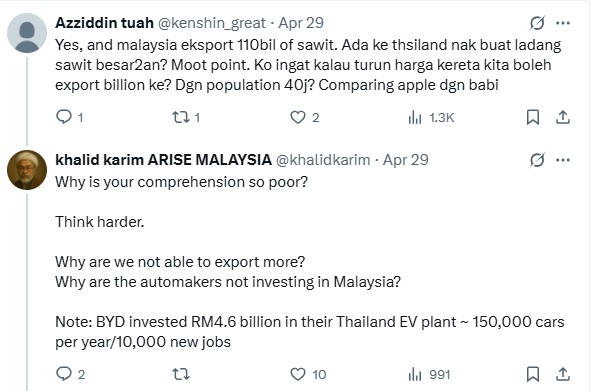595x391 pixels.
Task: Open @kenshin_great profile handle
Action: (x=211, y=23)
